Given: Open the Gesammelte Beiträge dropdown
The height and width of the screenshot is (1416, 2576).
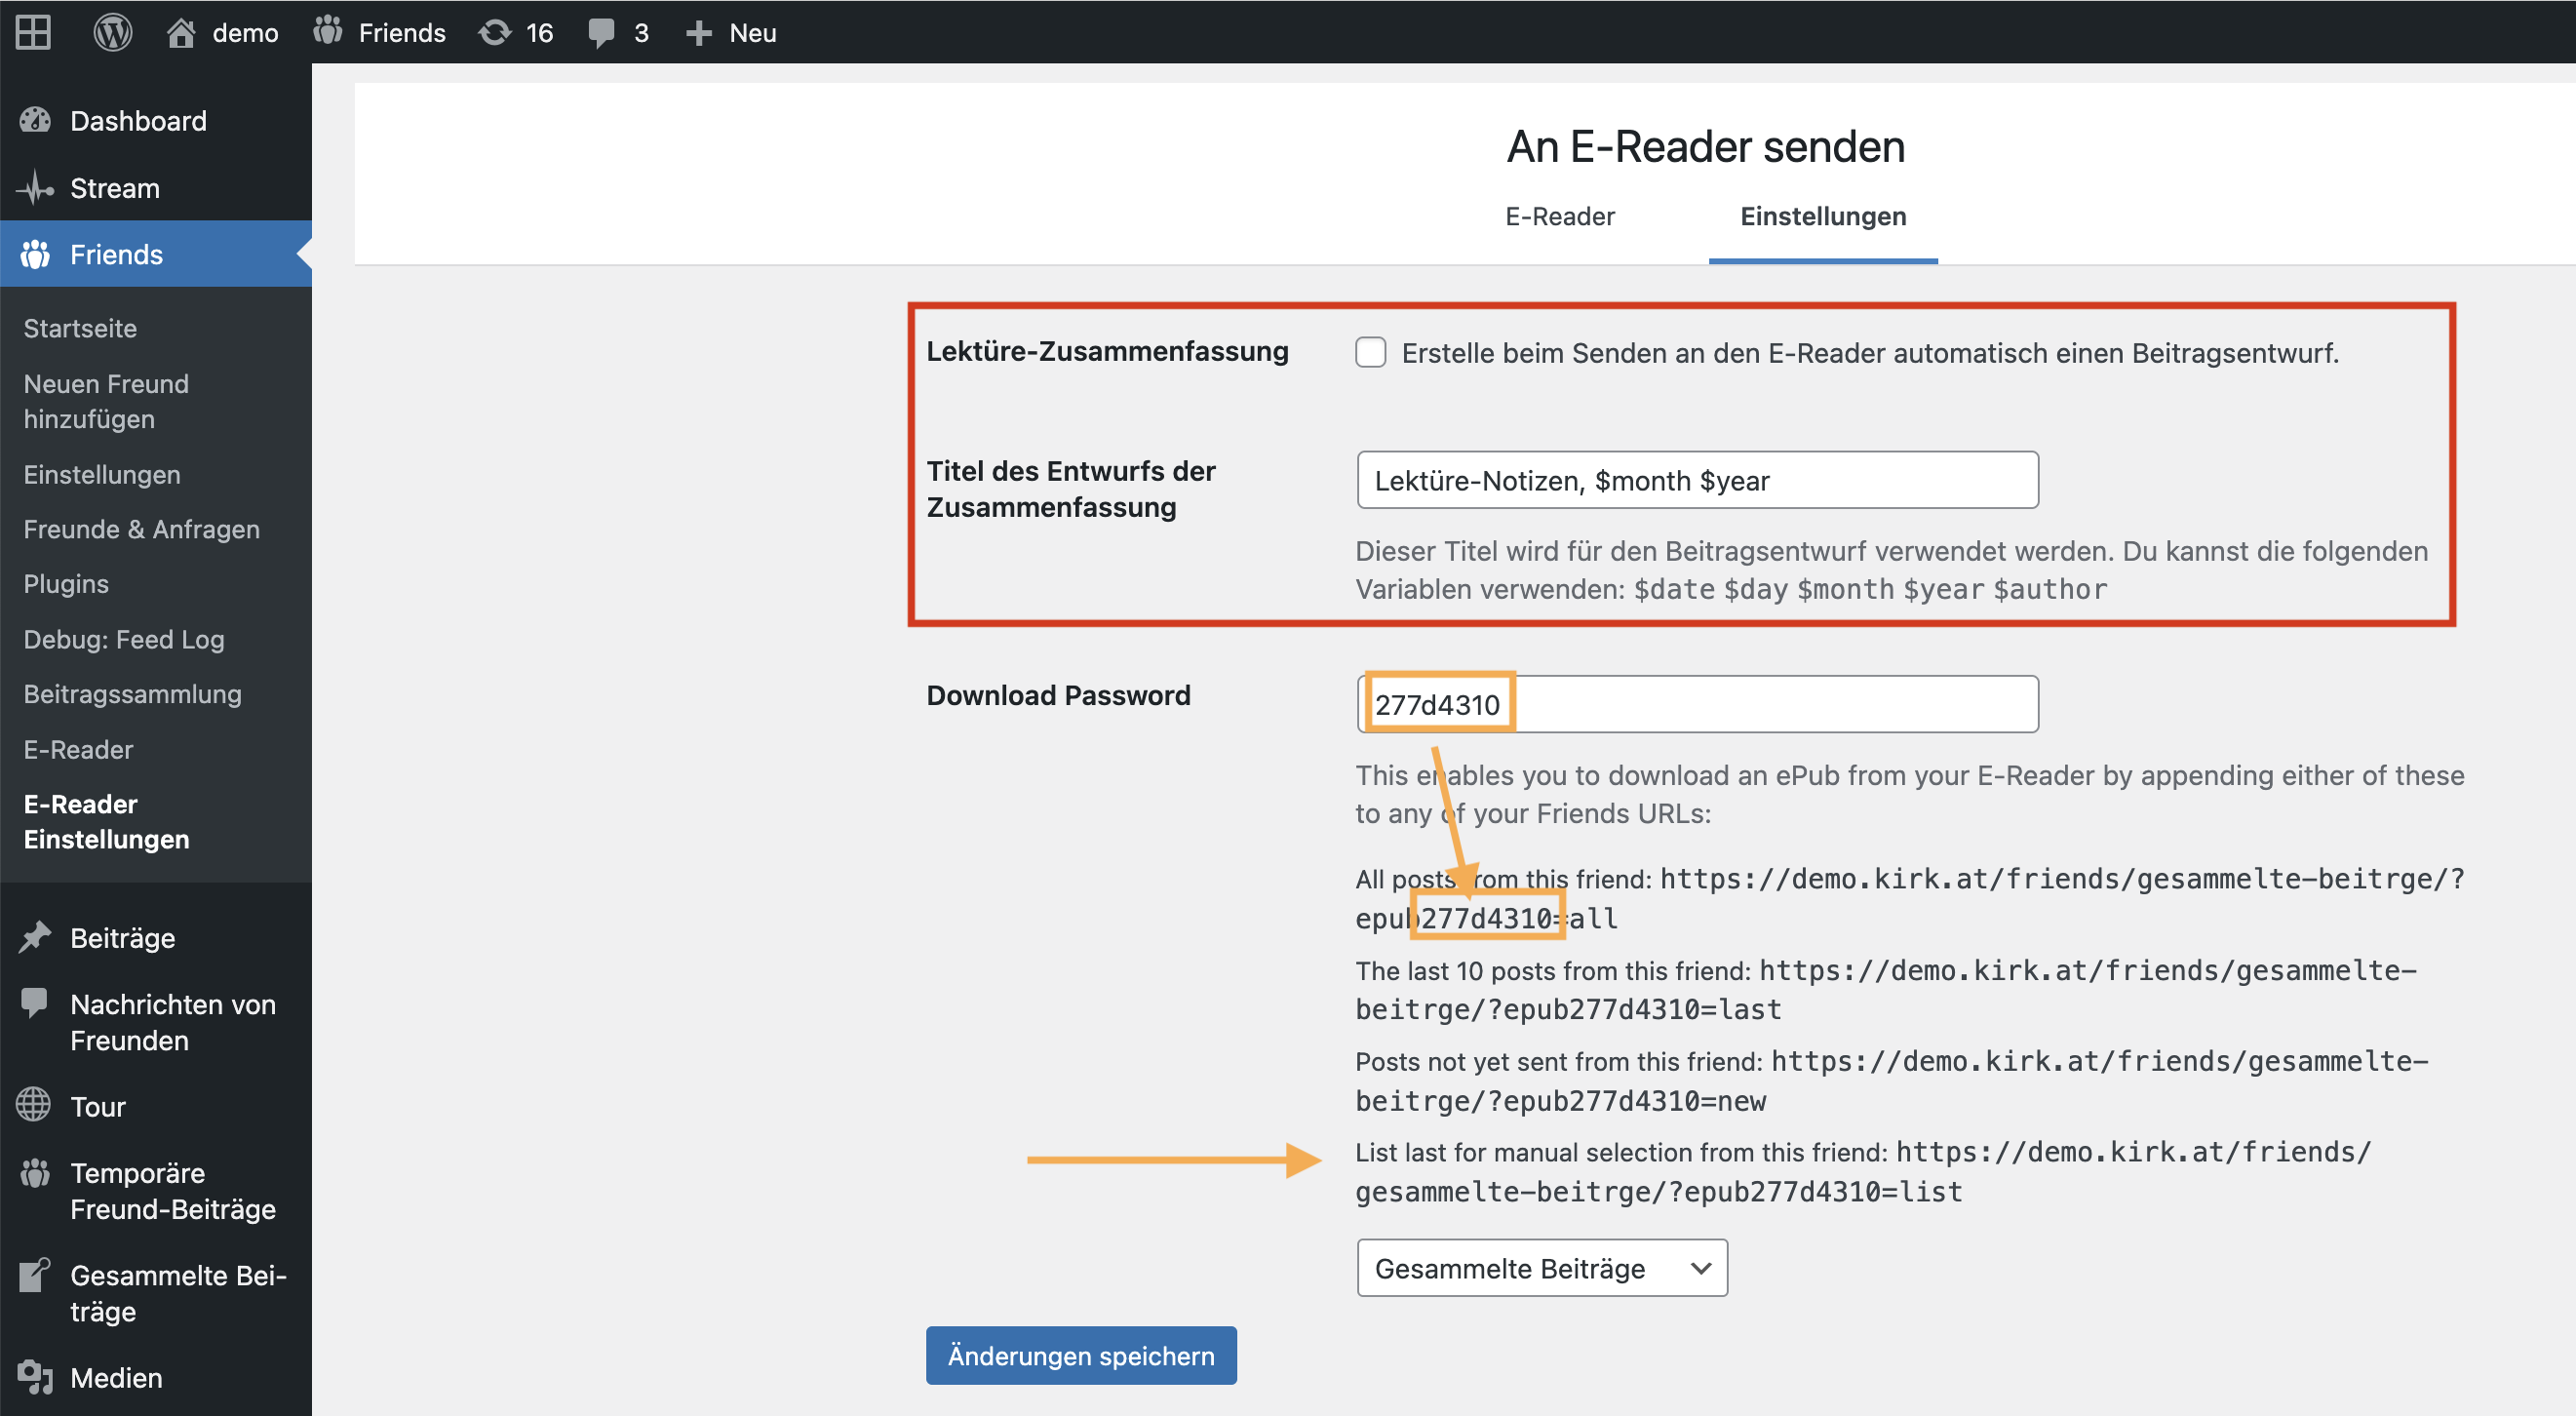Looking at the screenshot, I should (1542, 1267).
